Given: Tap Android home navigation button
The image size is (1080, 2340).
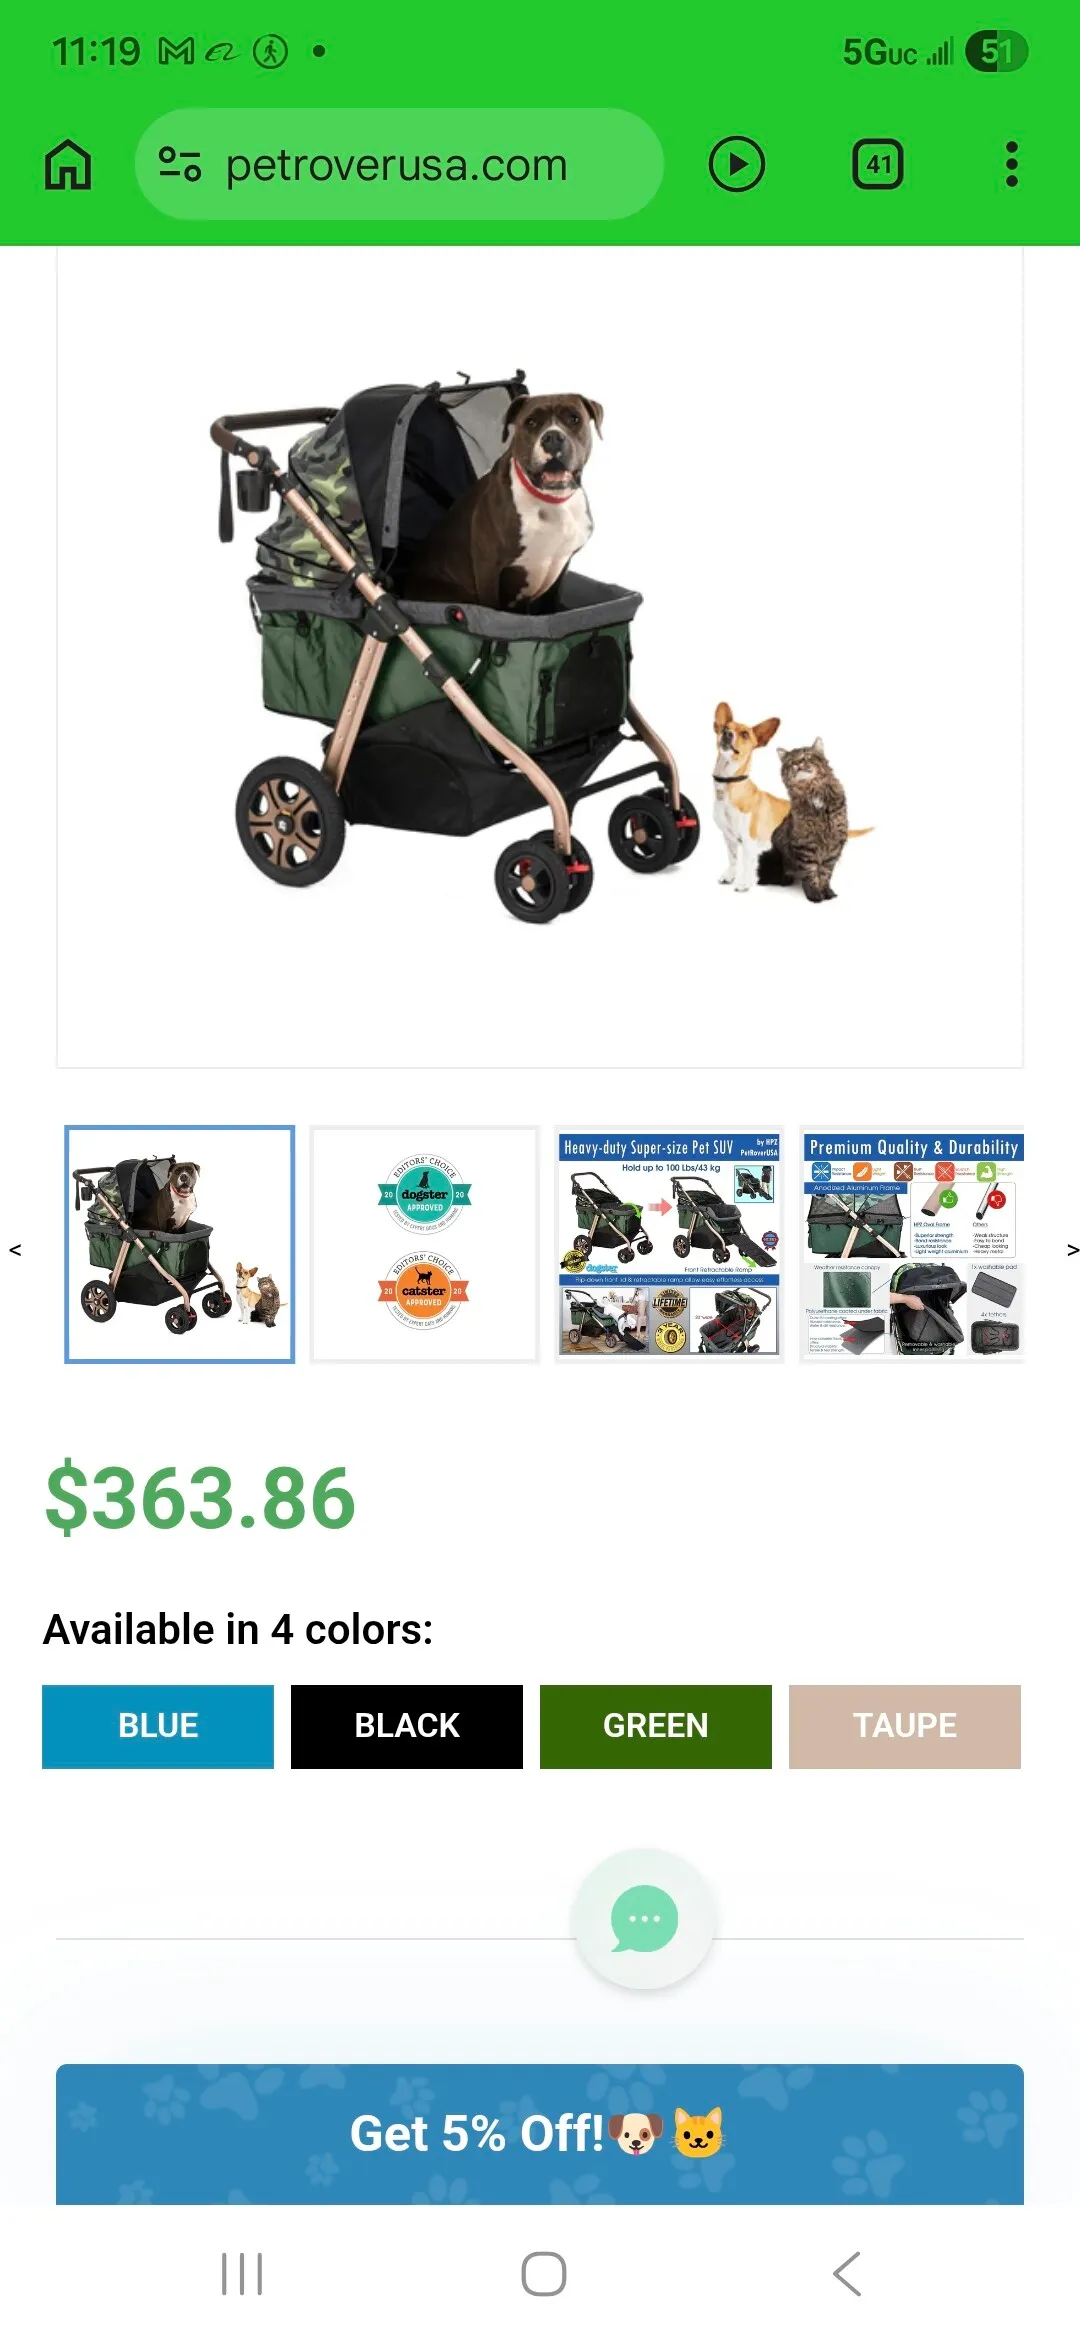Looking at the screenshot, I should [x=544, y=2274].
